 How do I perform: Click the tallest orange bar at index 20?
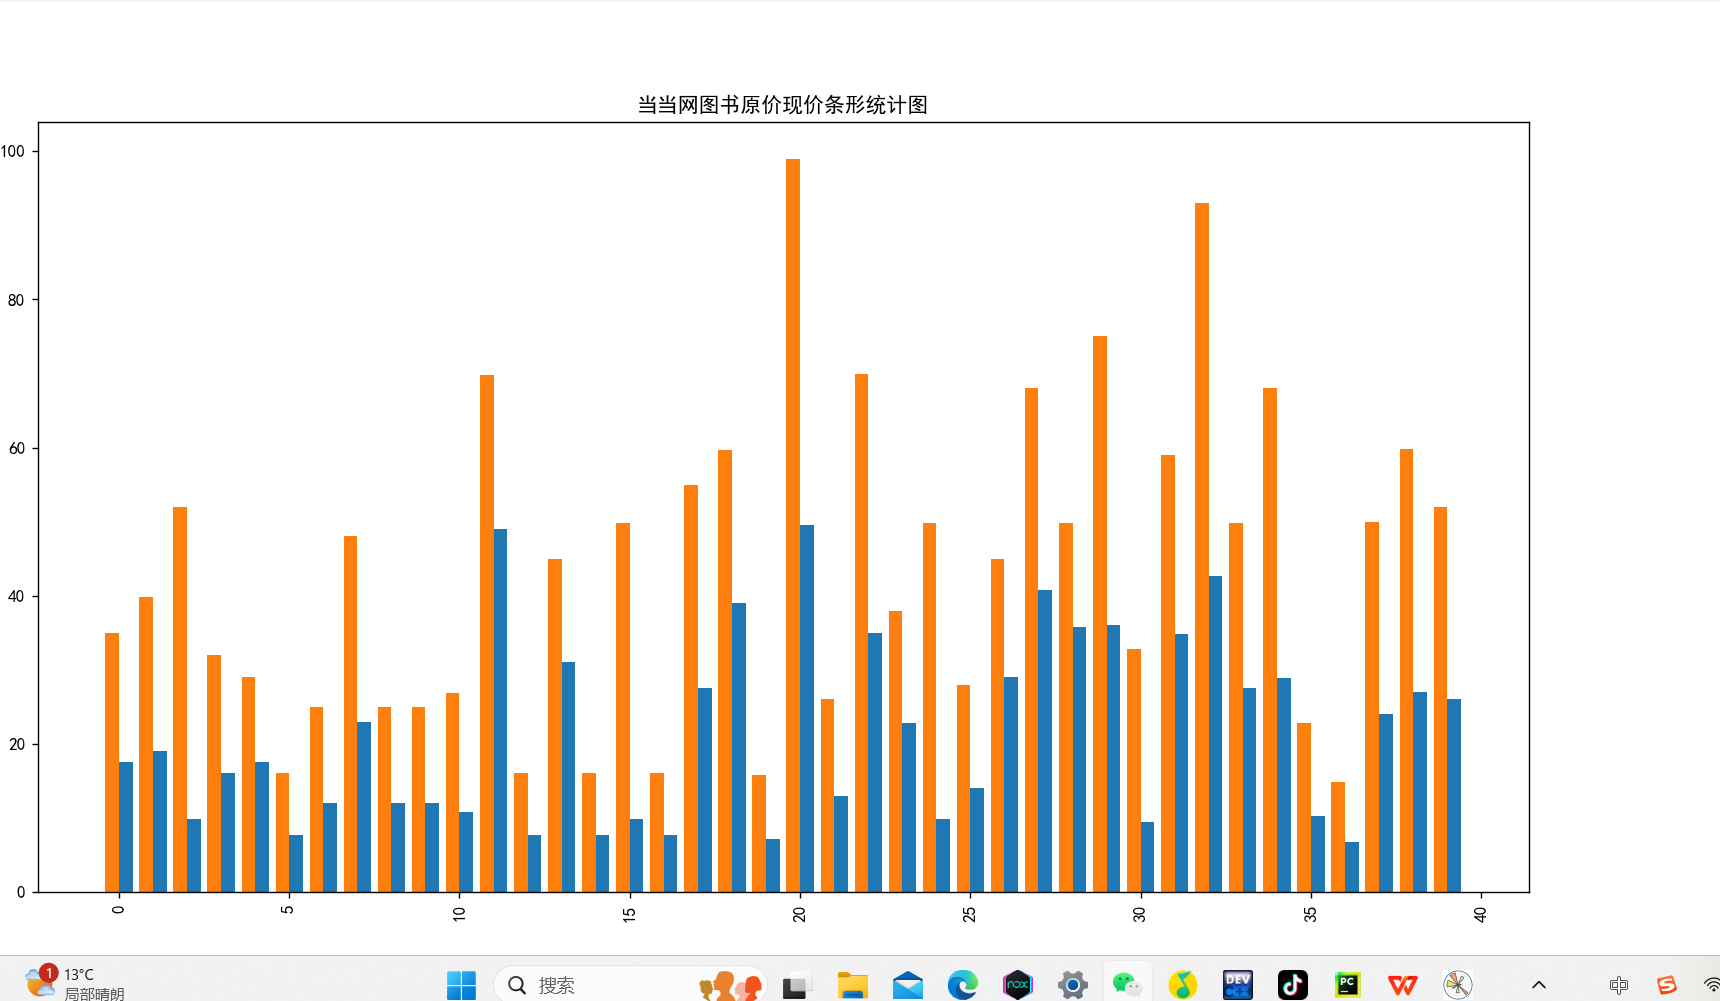point(793,525)
